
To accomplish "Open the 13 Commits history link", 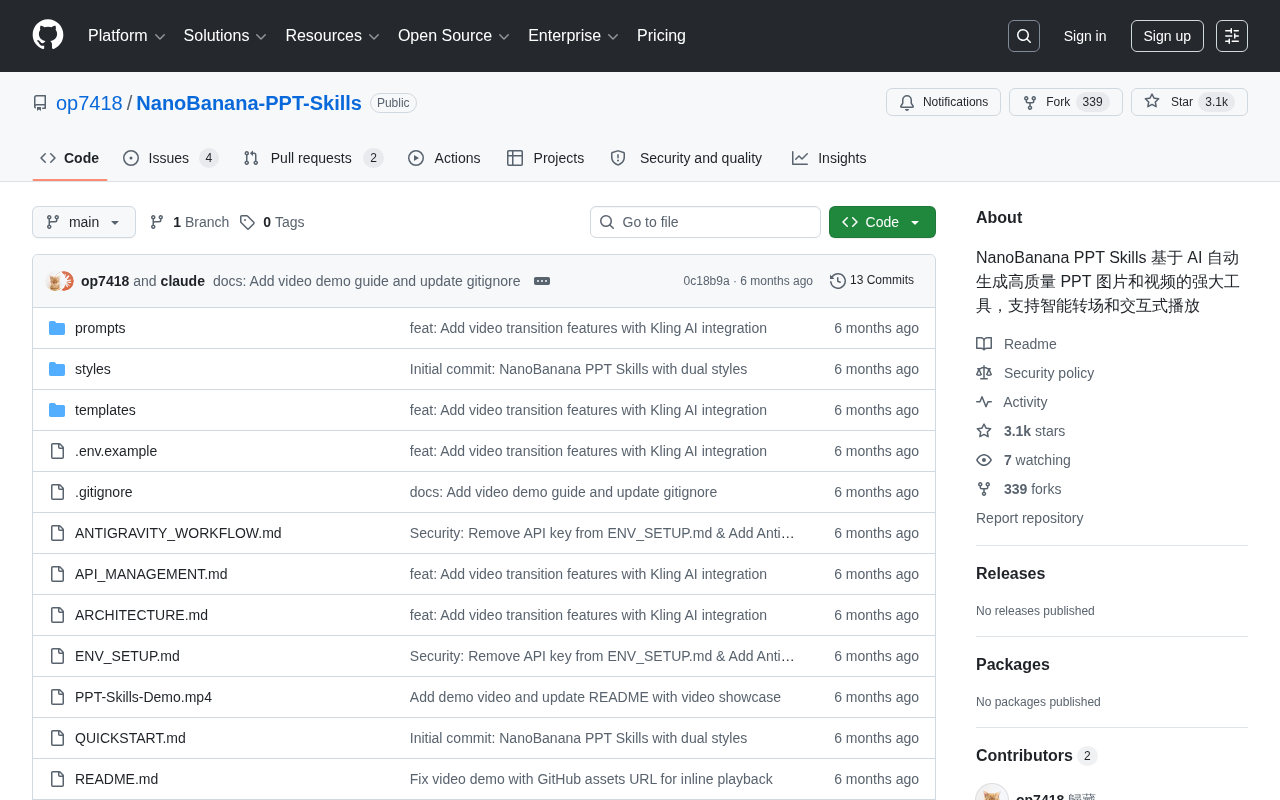I will tap(872, 281).
